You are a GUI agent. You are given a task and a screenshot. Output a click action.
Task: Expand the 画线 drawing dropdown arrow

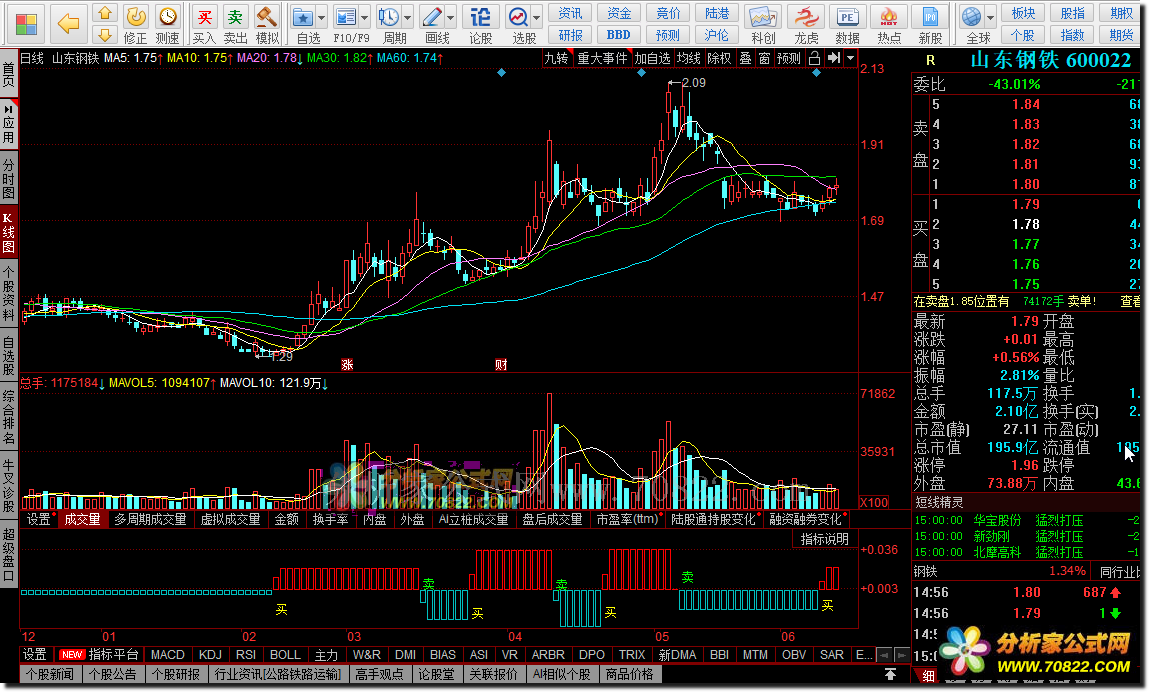(x=451, y=18)
